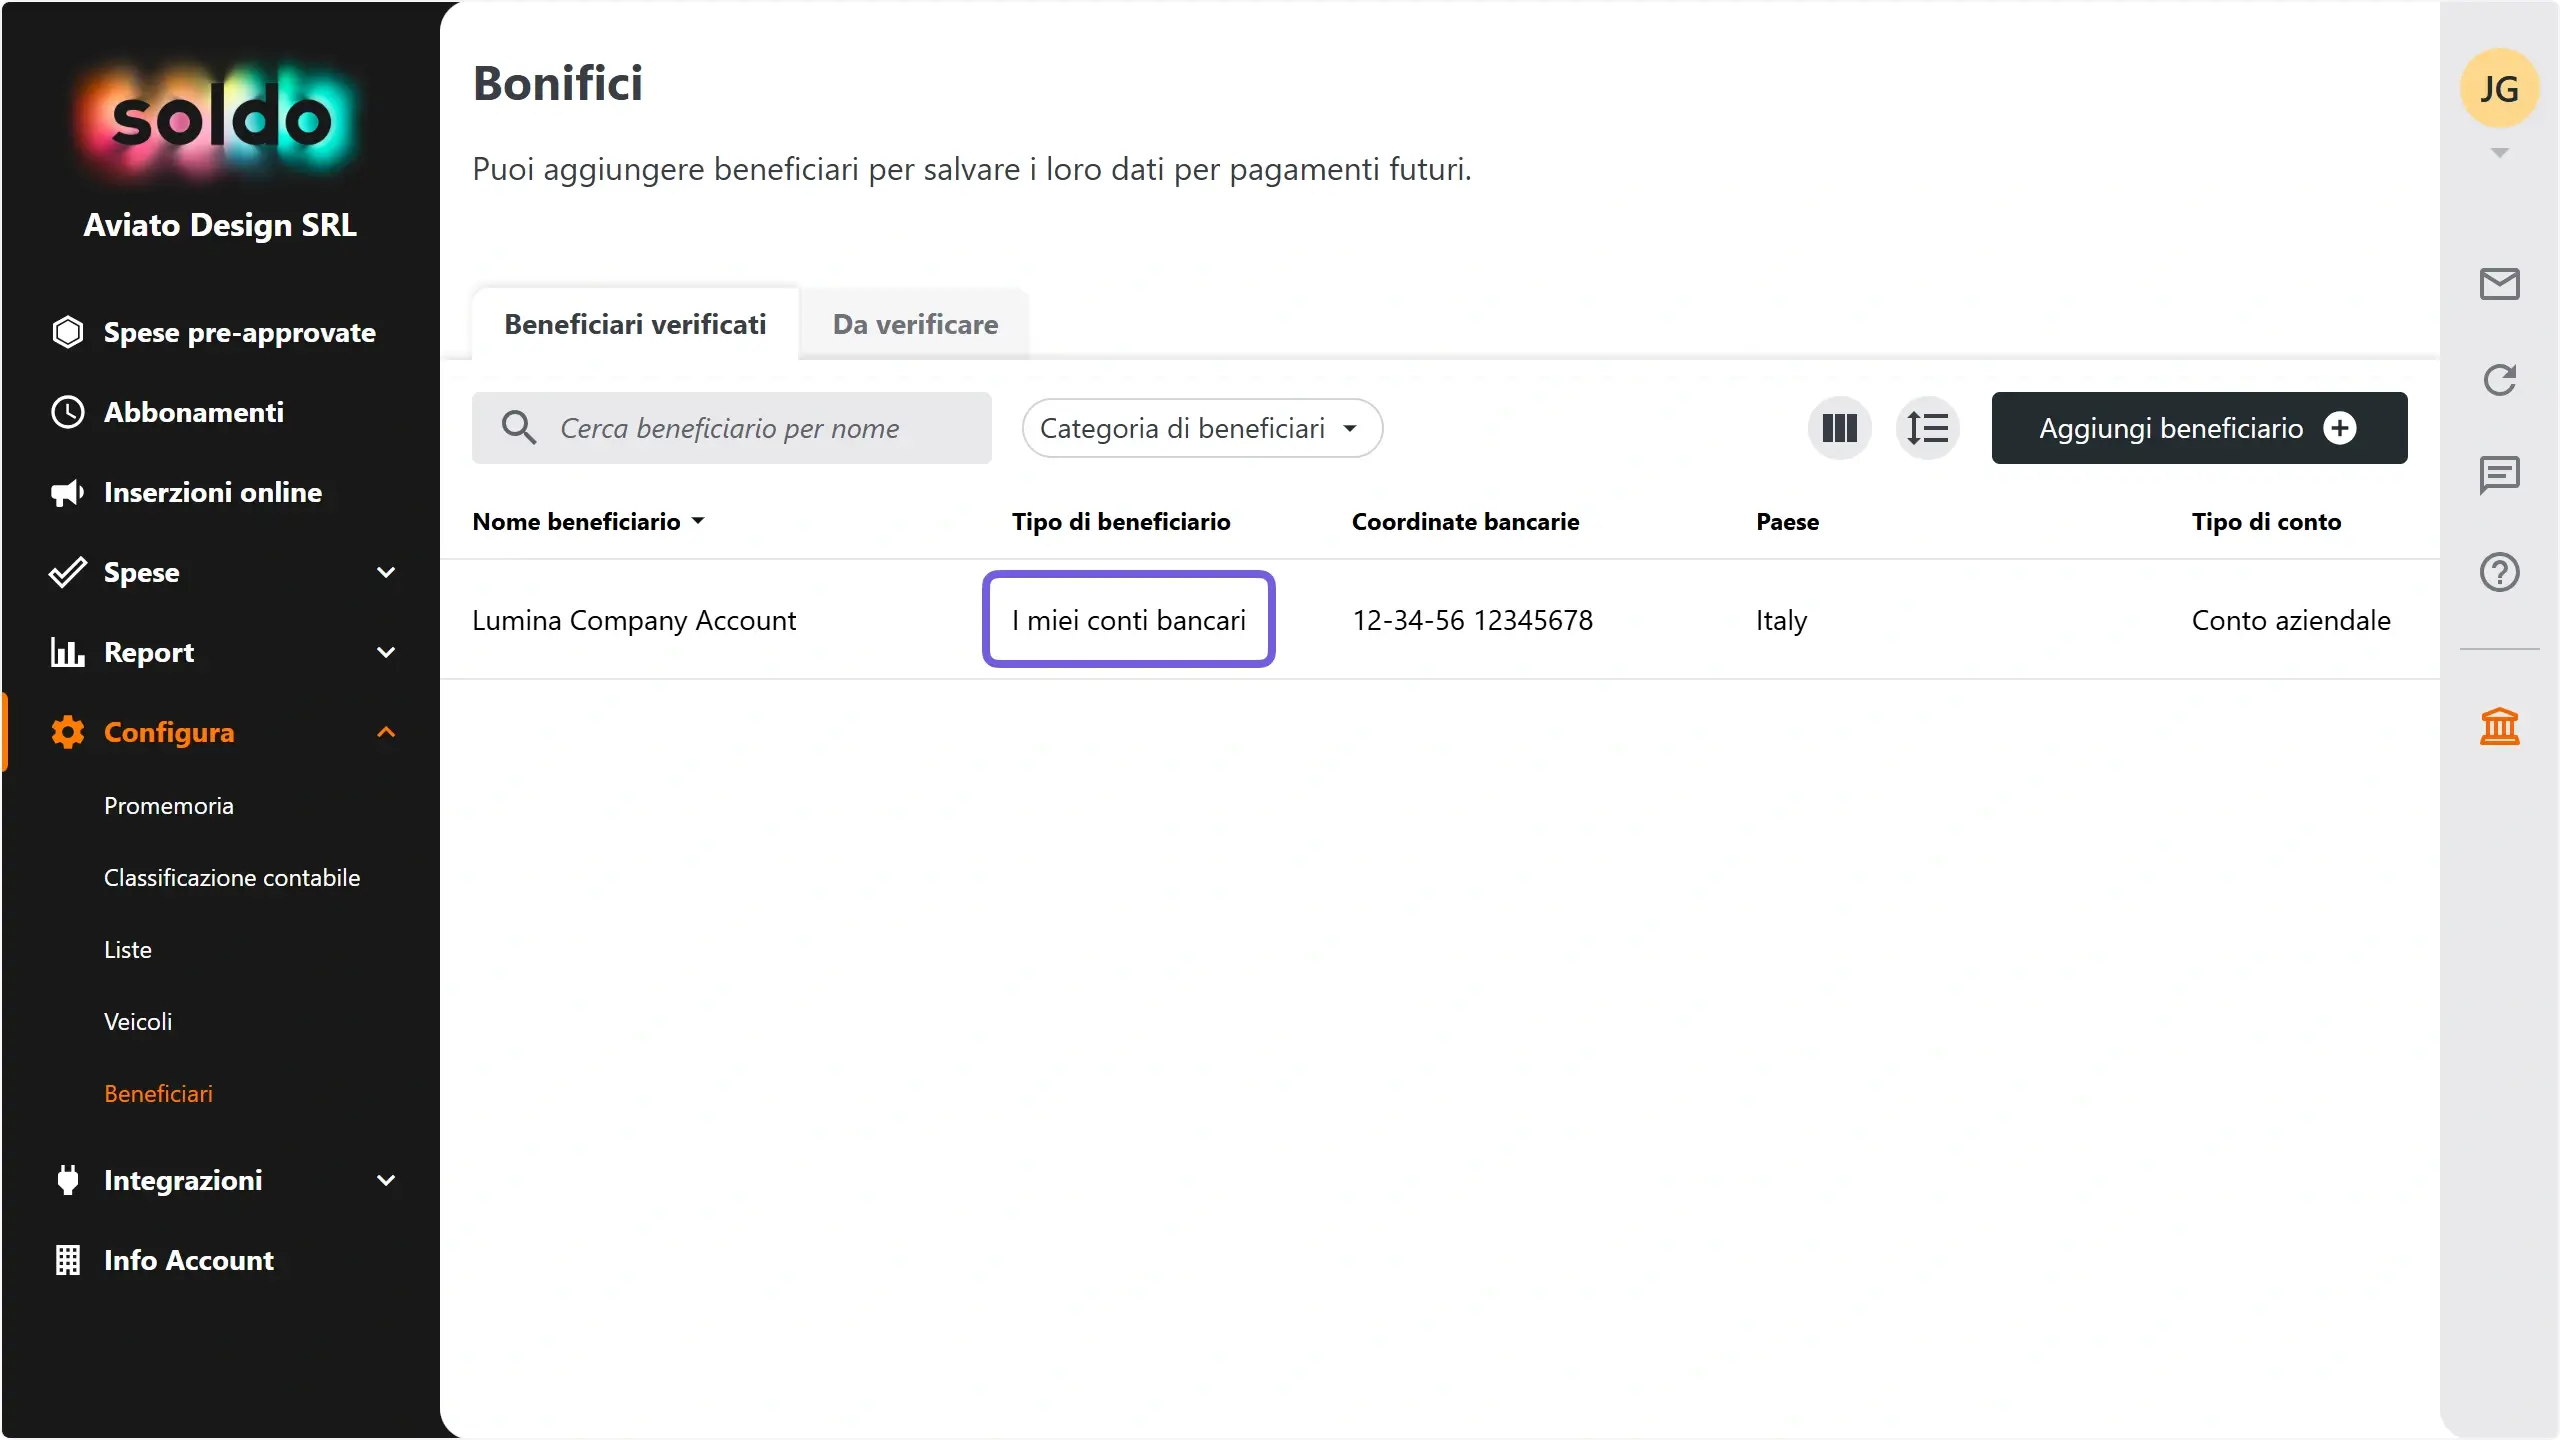Expand the Spese menu chevron
2560x1440 pixels.
point(386,572)
